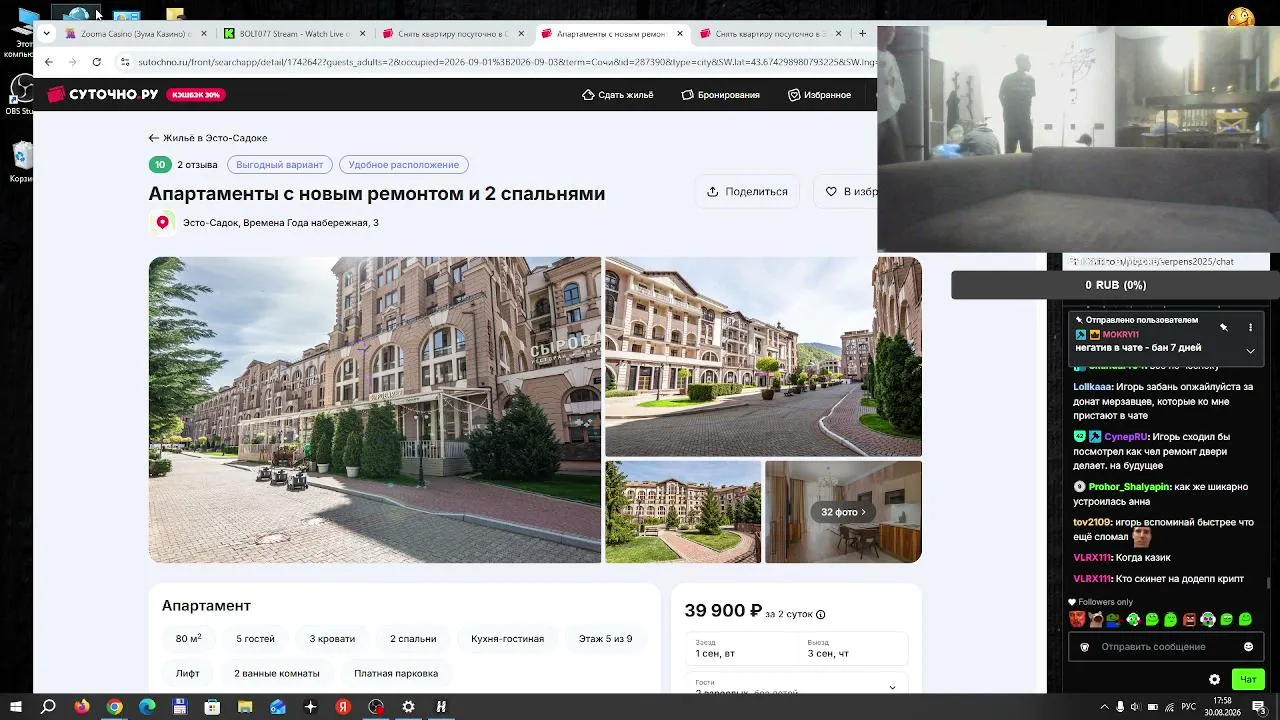Image resolution: width=1280 pixels, height=720 pixels.
Task: Select the Выезд check-out date field
Action: [852, 648]
